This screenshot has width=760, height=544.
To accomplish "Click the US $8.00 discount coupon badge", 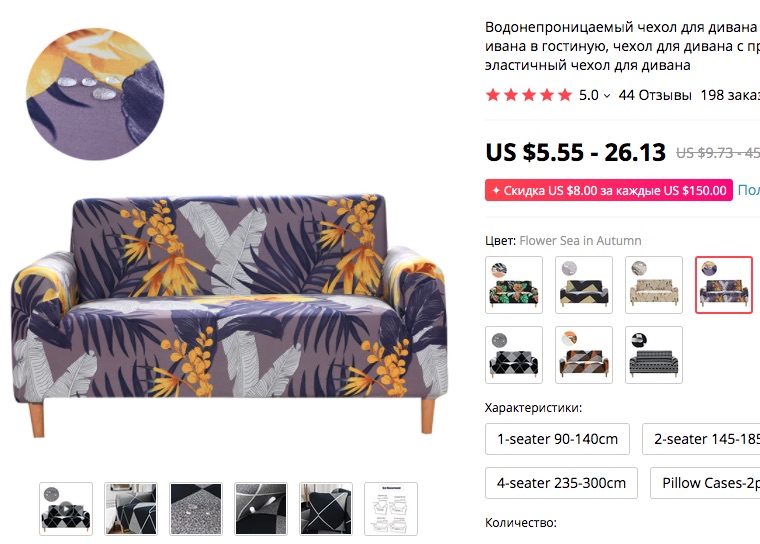I will [609, 190].
